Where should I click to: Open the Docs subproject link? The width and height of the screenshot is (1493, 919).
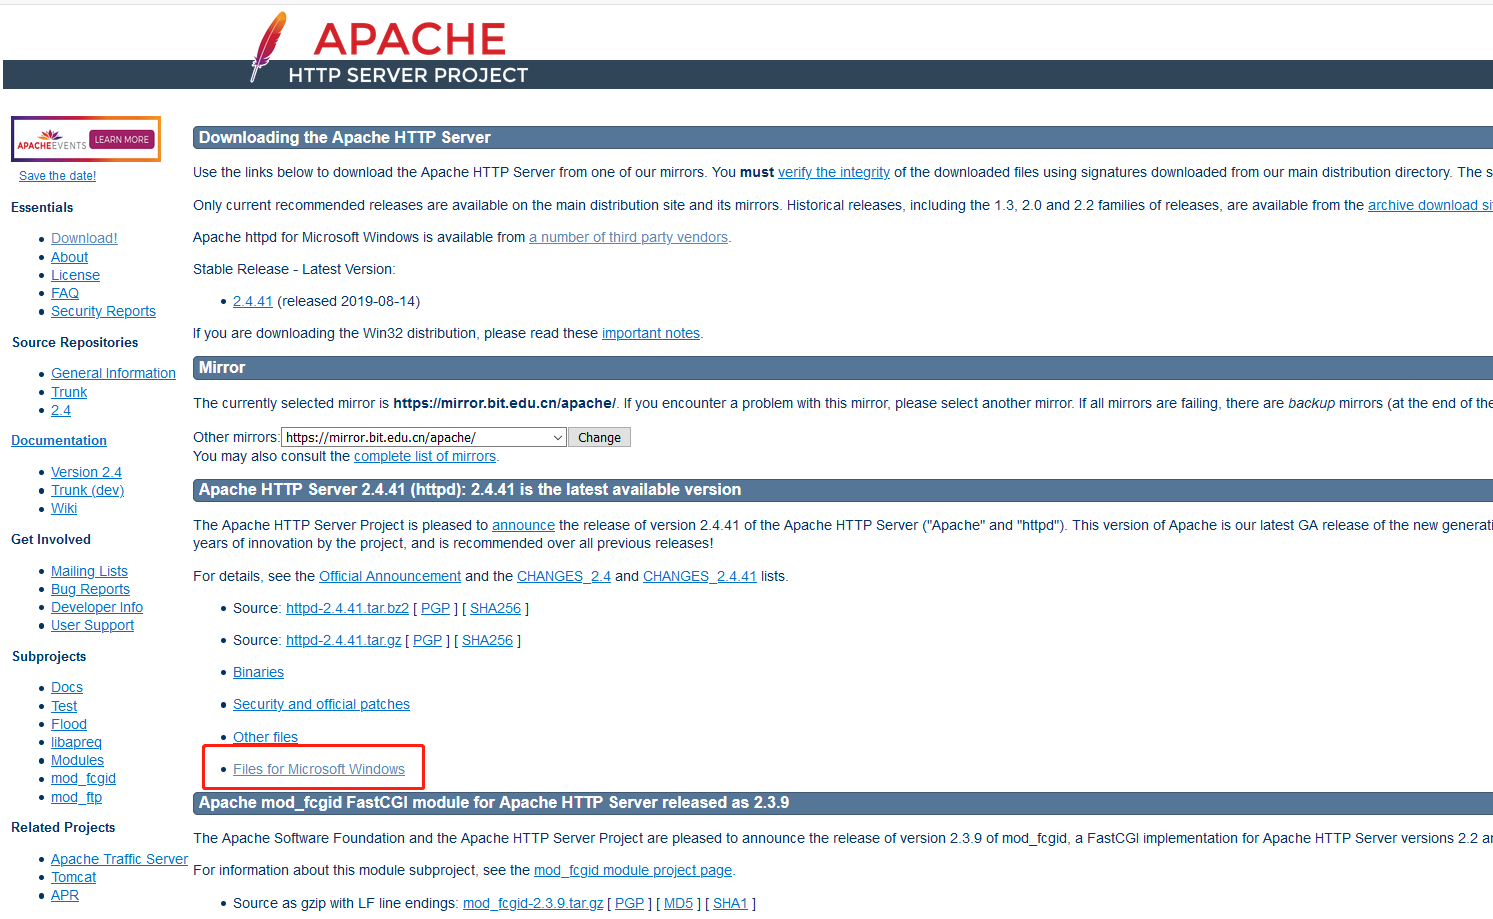67,687
